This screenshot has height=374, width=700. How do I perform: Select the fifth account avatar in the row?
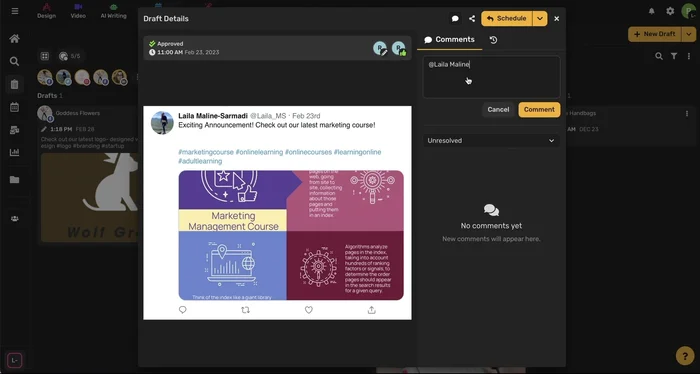(120, 77)
